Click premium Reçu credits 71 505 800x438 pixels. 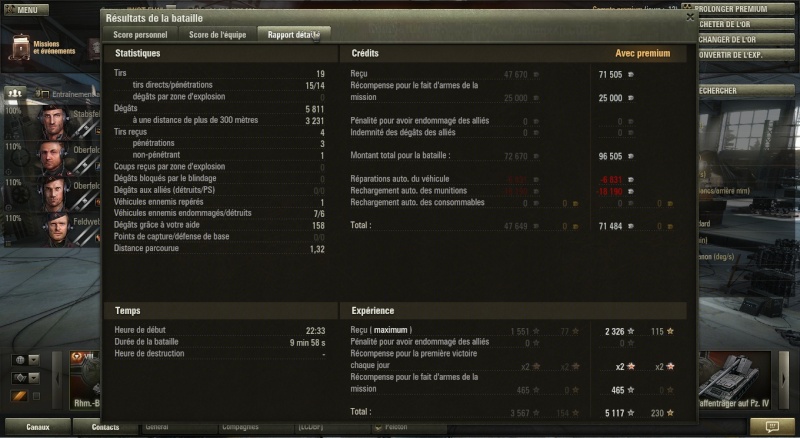tap(610, 75)
